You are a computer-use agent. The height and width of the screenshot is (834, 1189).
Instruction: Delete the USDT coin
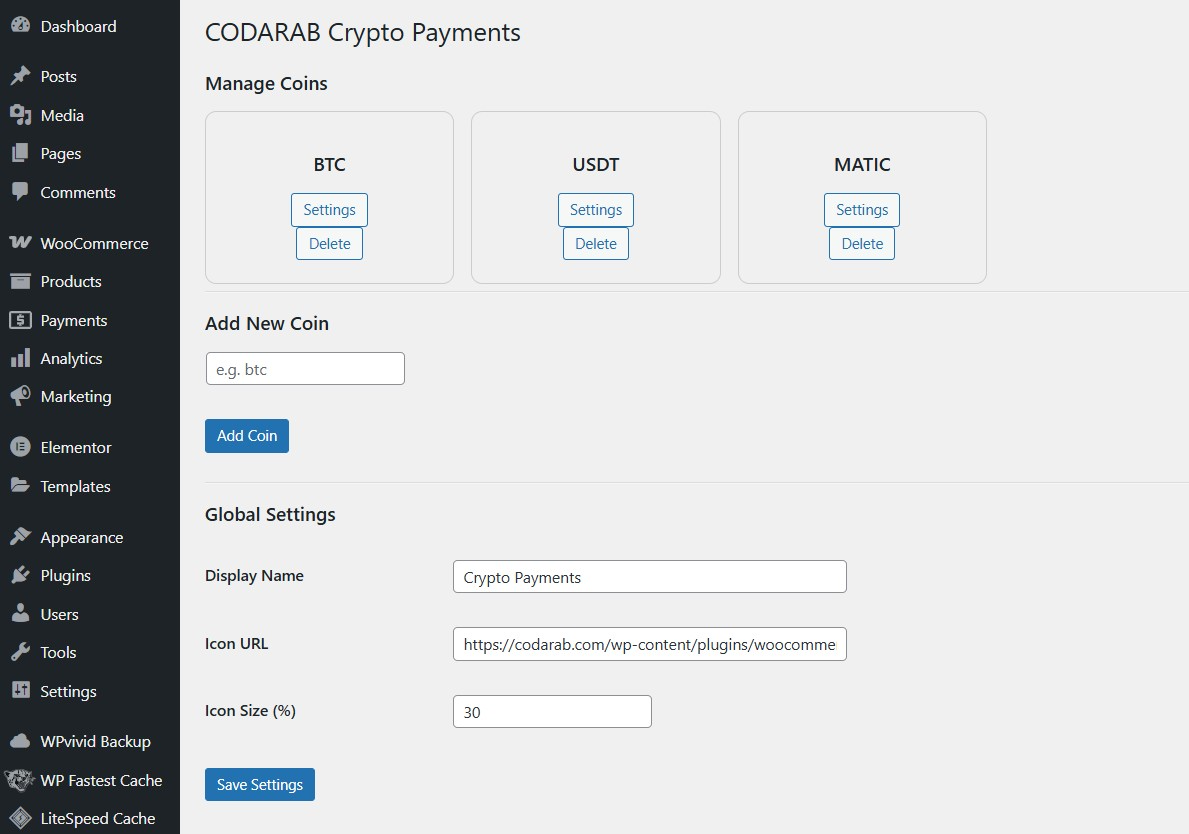click(x=596, y=243)
